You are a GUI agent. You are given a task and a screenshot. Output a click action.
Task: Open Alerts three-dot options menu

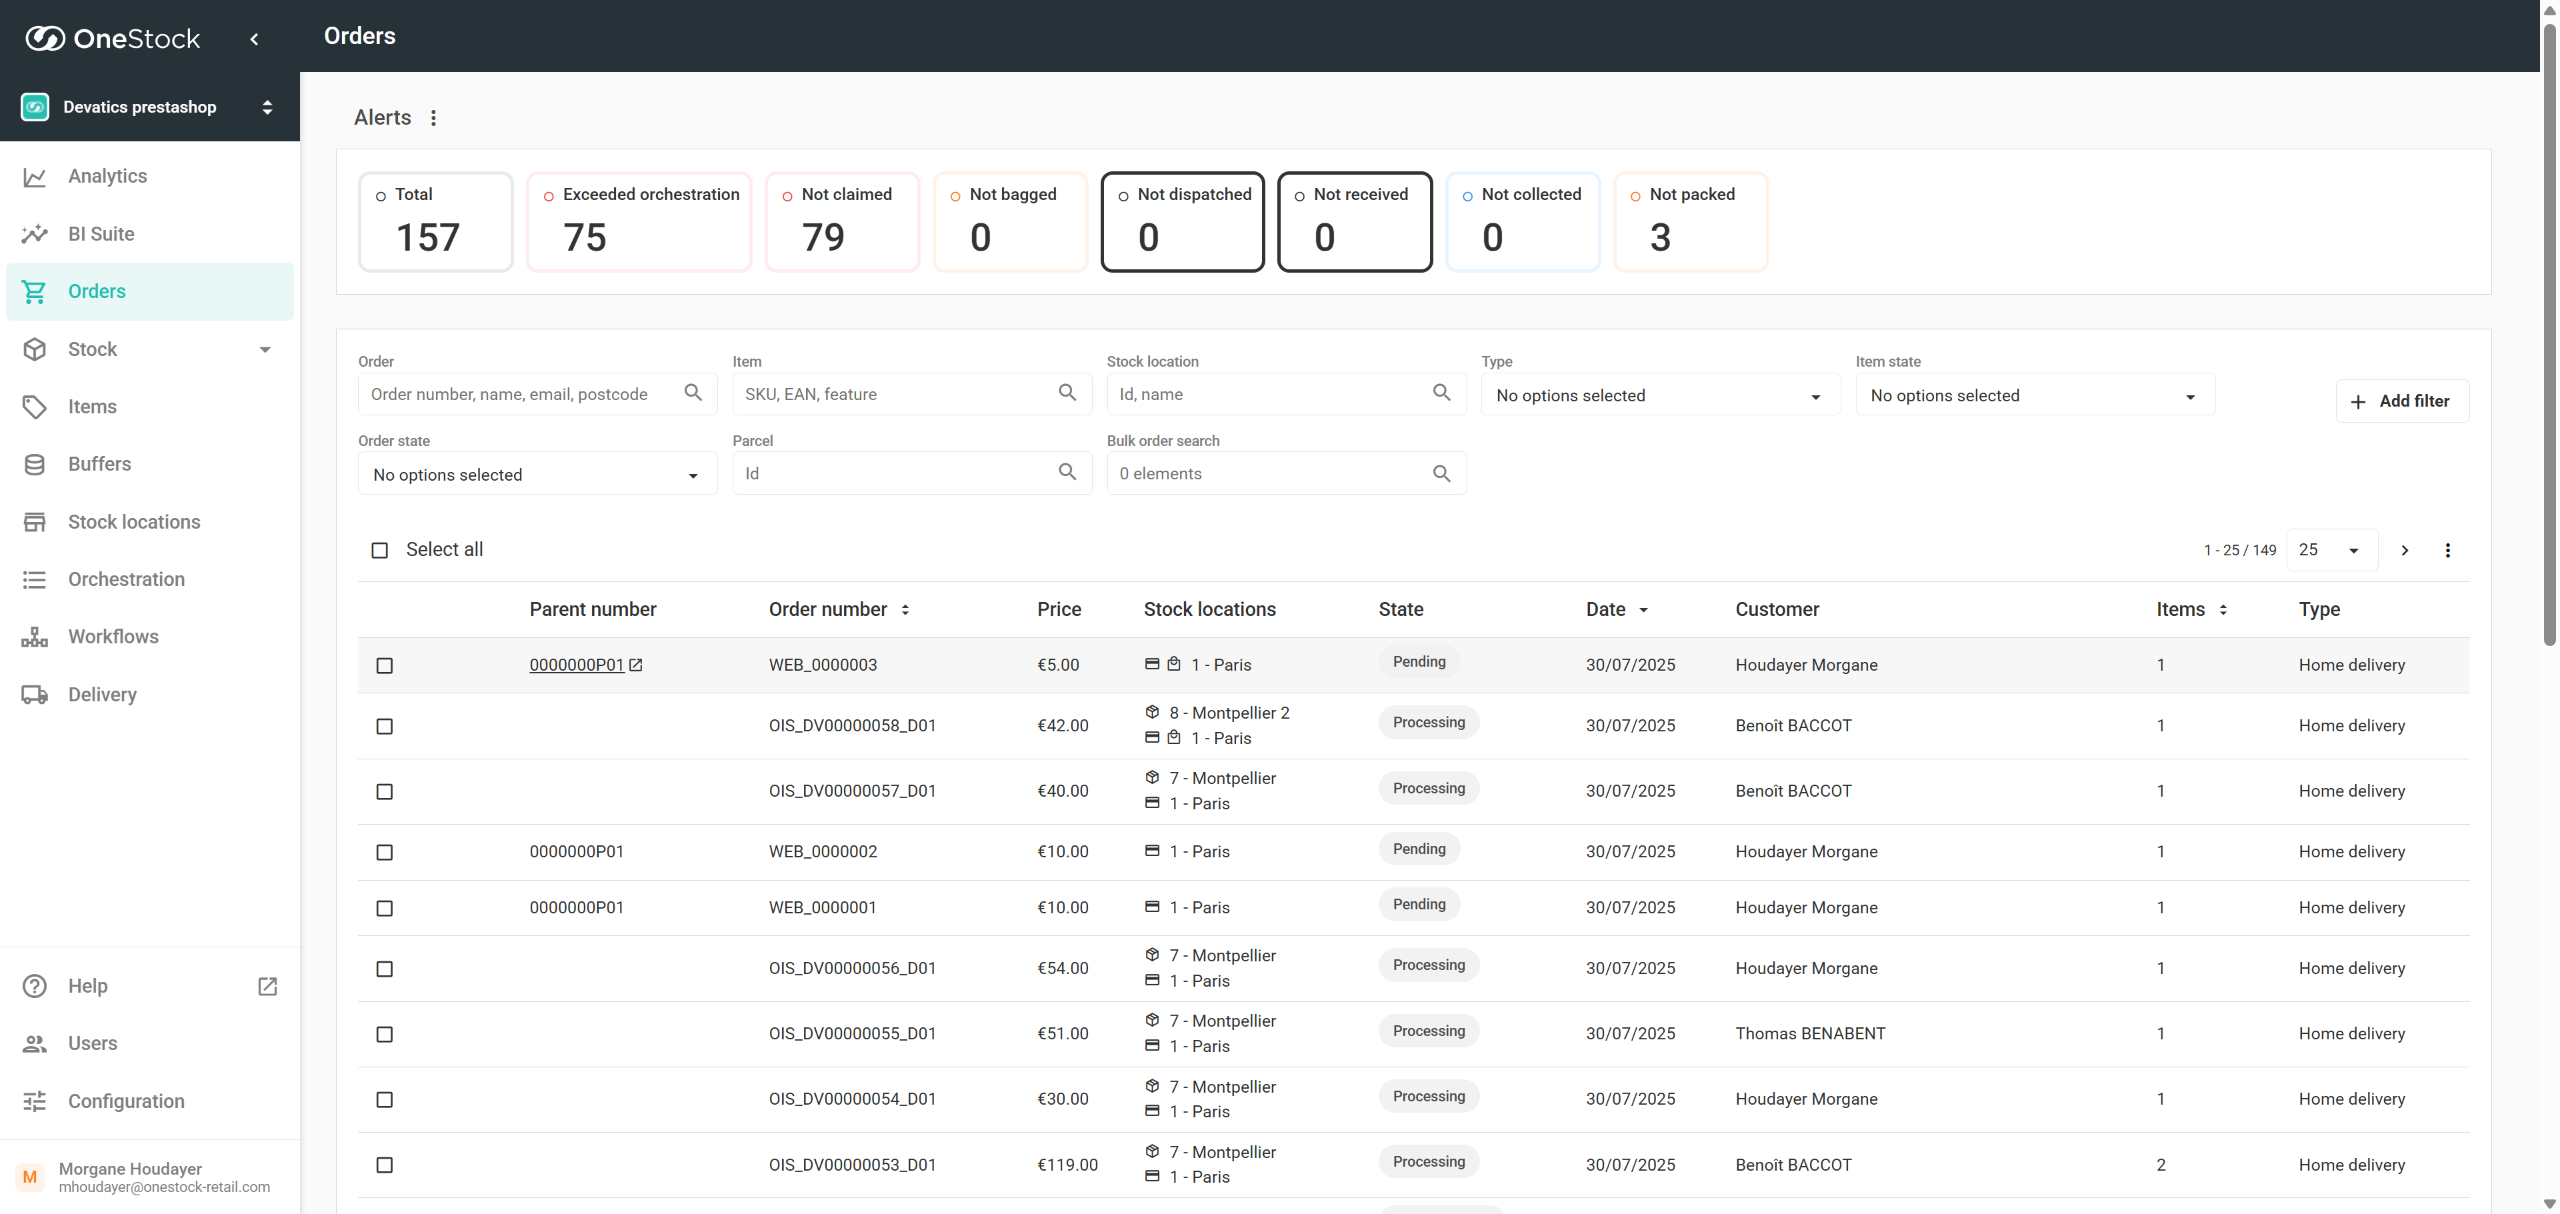click(433, 118)
